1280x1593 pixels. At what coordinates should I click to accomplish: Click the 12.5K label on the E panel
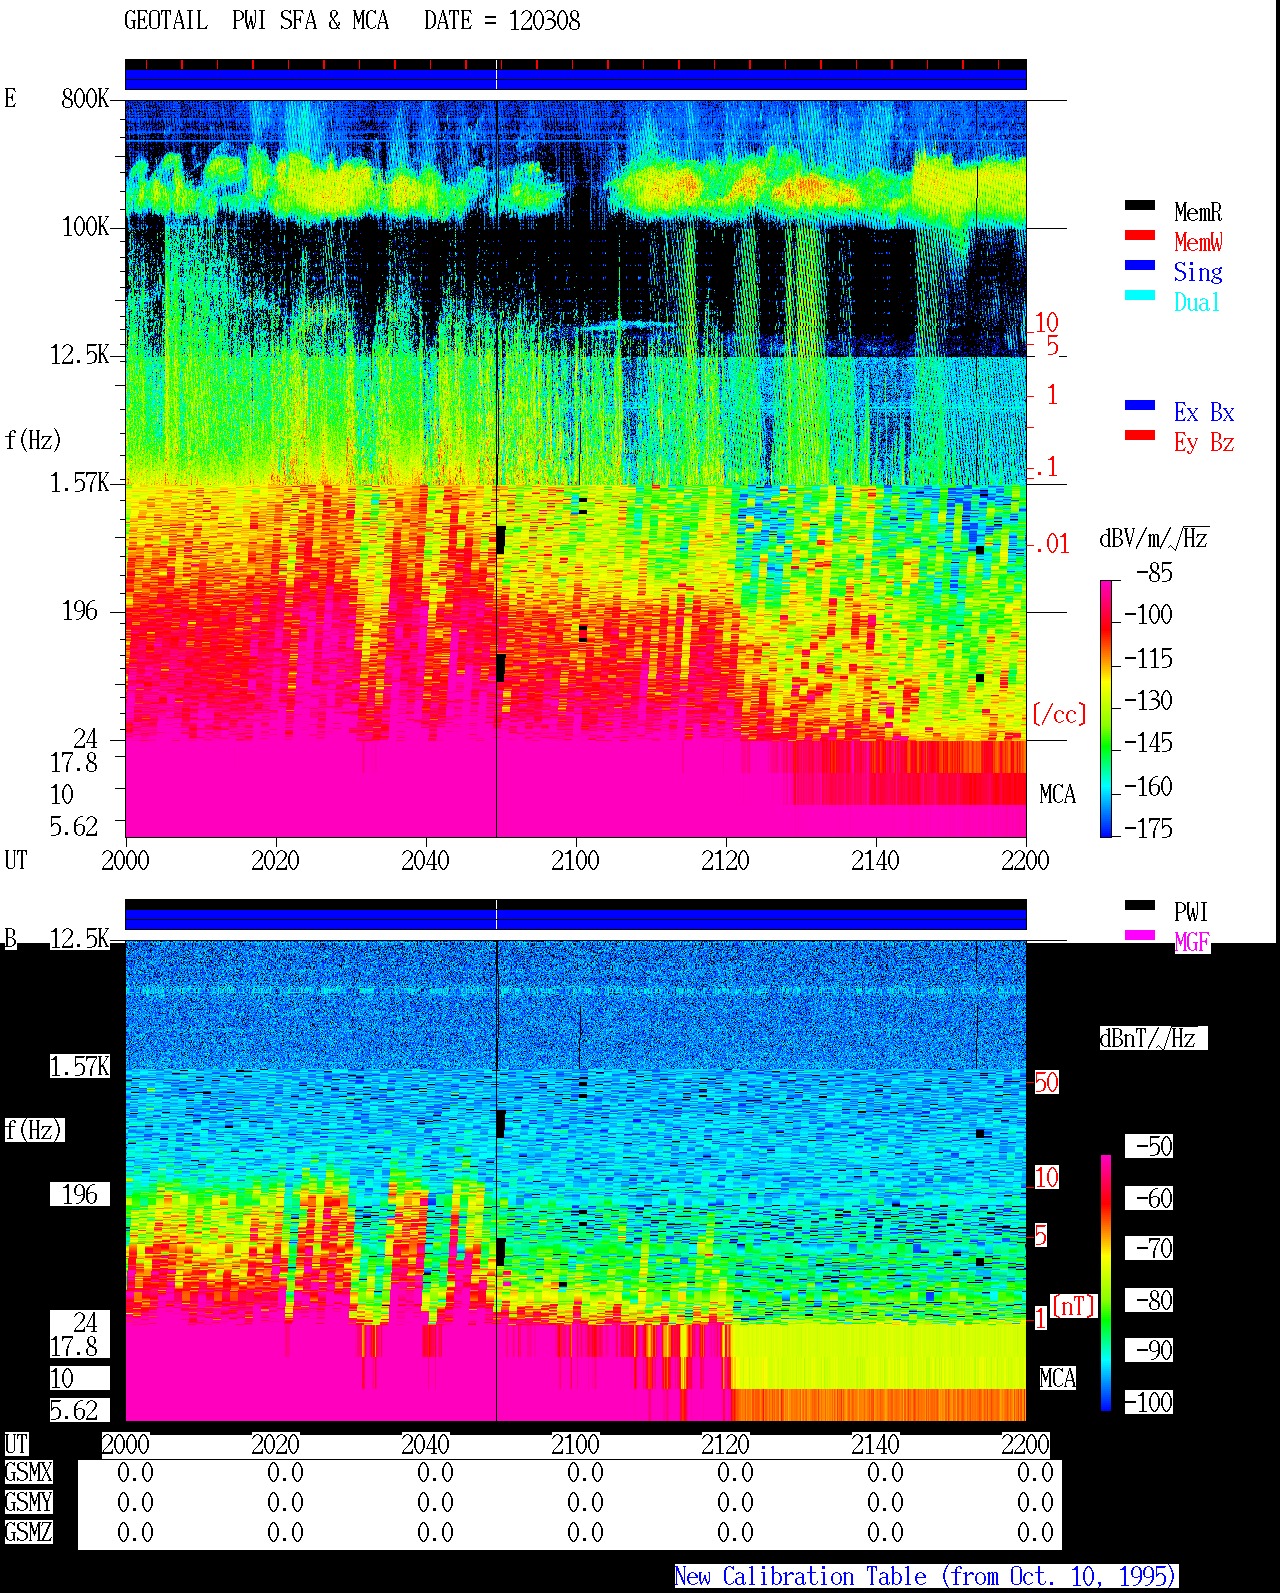(79, 354)
